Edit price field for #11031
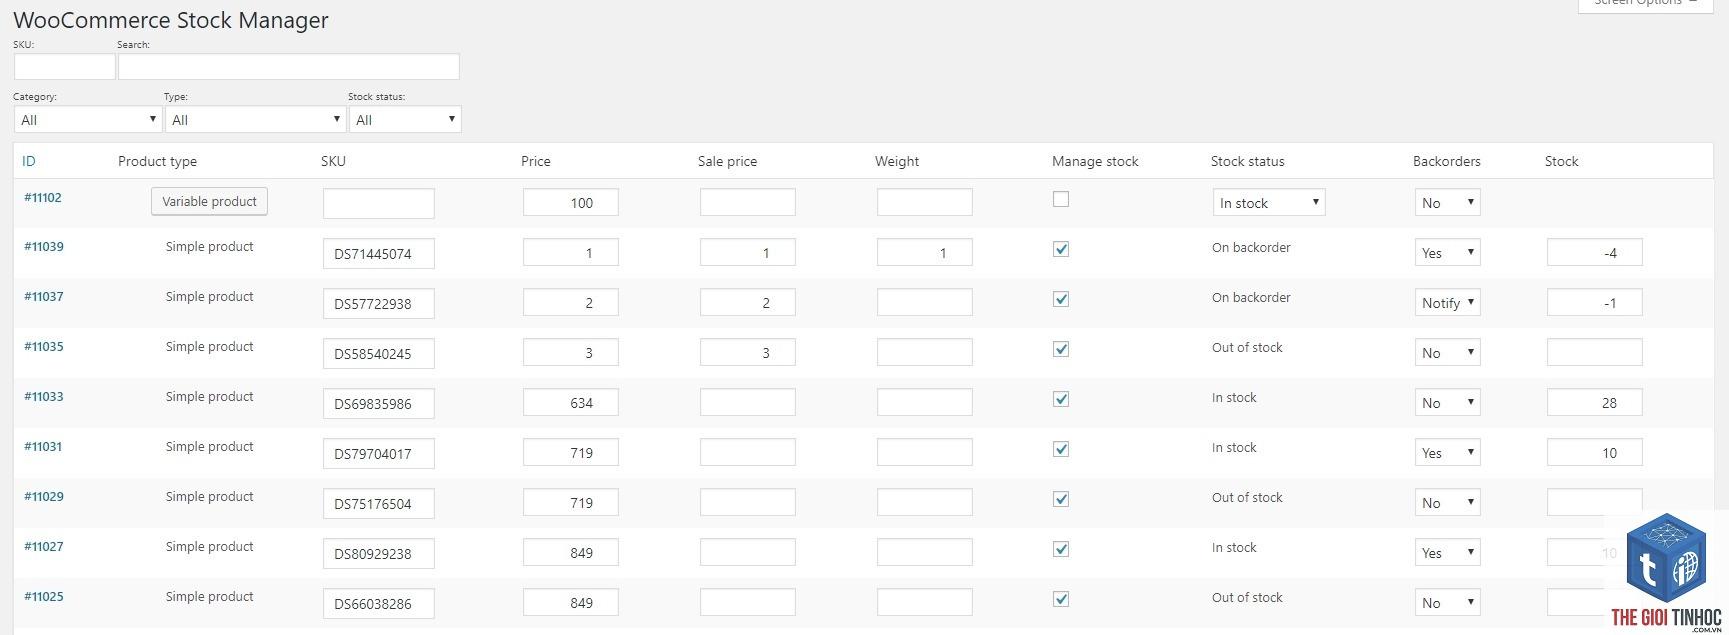1729x635 pixels. [x=571, y=452]
